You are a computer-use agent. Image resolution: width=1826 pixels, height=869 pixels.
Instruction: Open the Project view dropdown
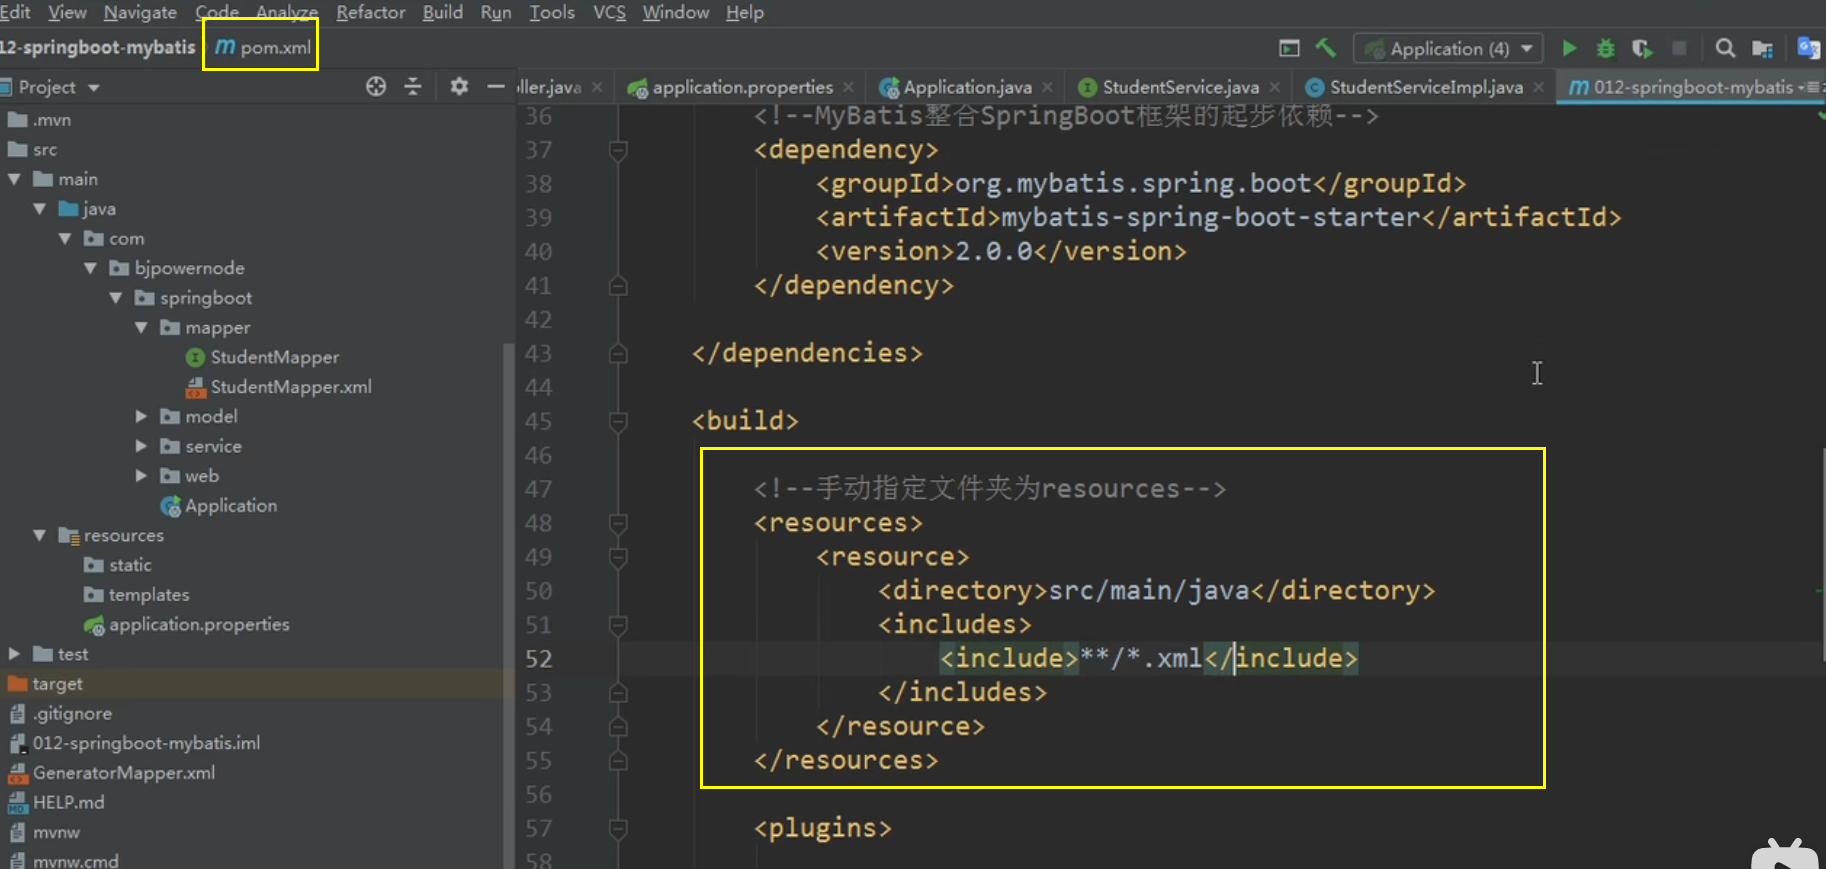pyautogui.click(x=94, y=88)
